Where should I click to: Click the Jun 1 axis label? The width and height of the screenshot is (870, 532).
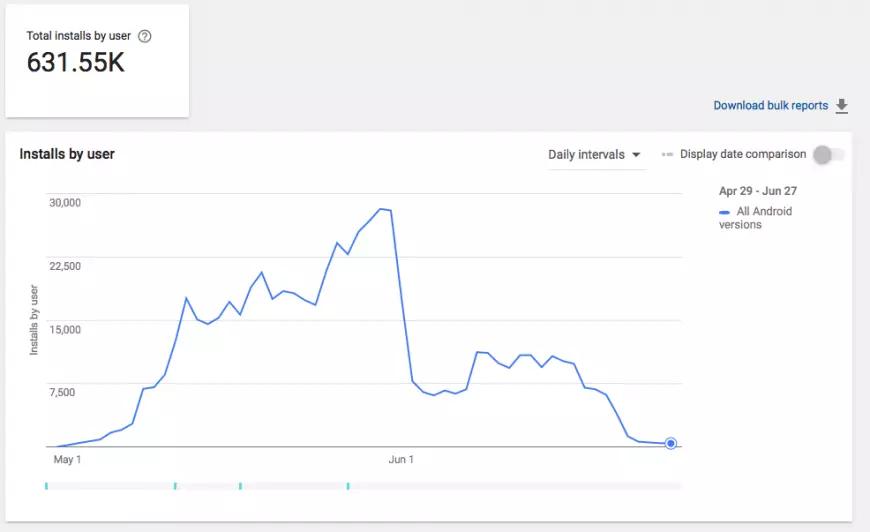click(400, 460)
